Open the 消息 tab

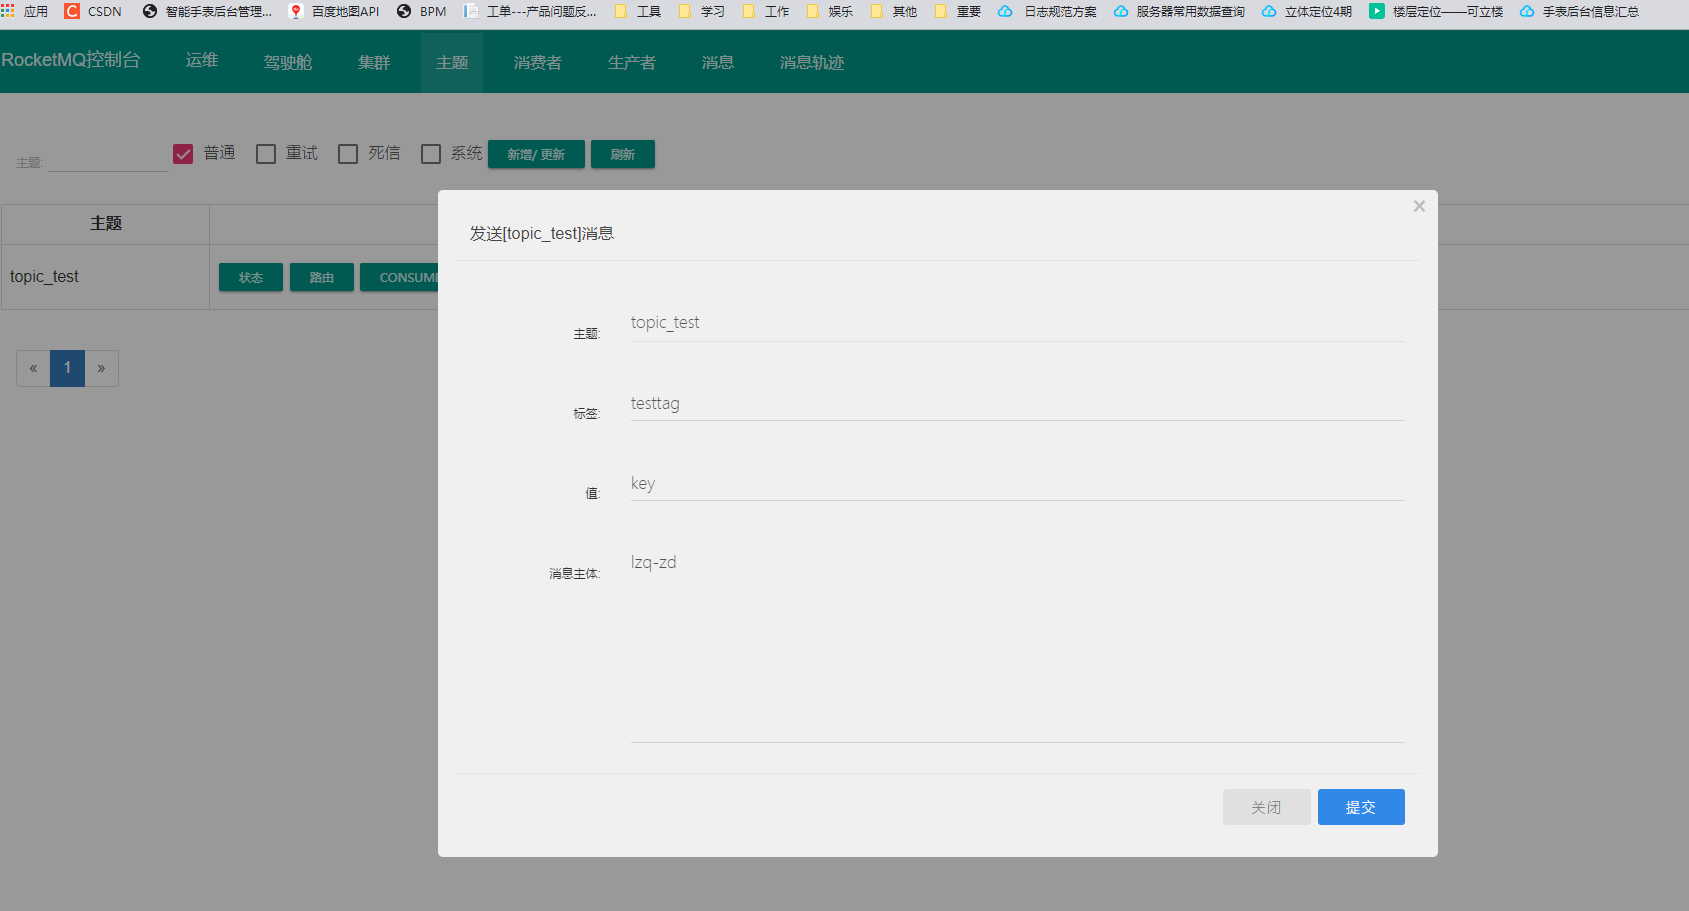pyautogui.click(x=718, y=62)
